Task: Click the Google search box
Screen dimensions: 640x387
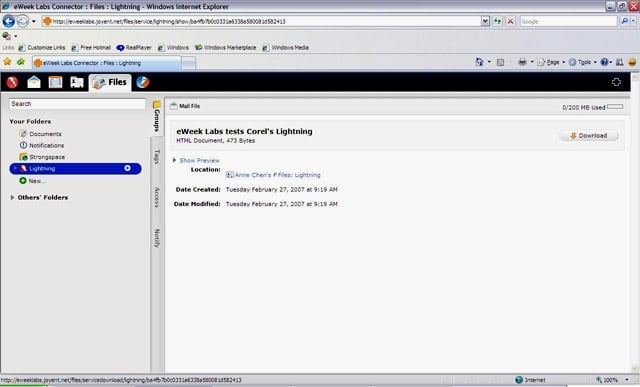Action: point(568,21)
